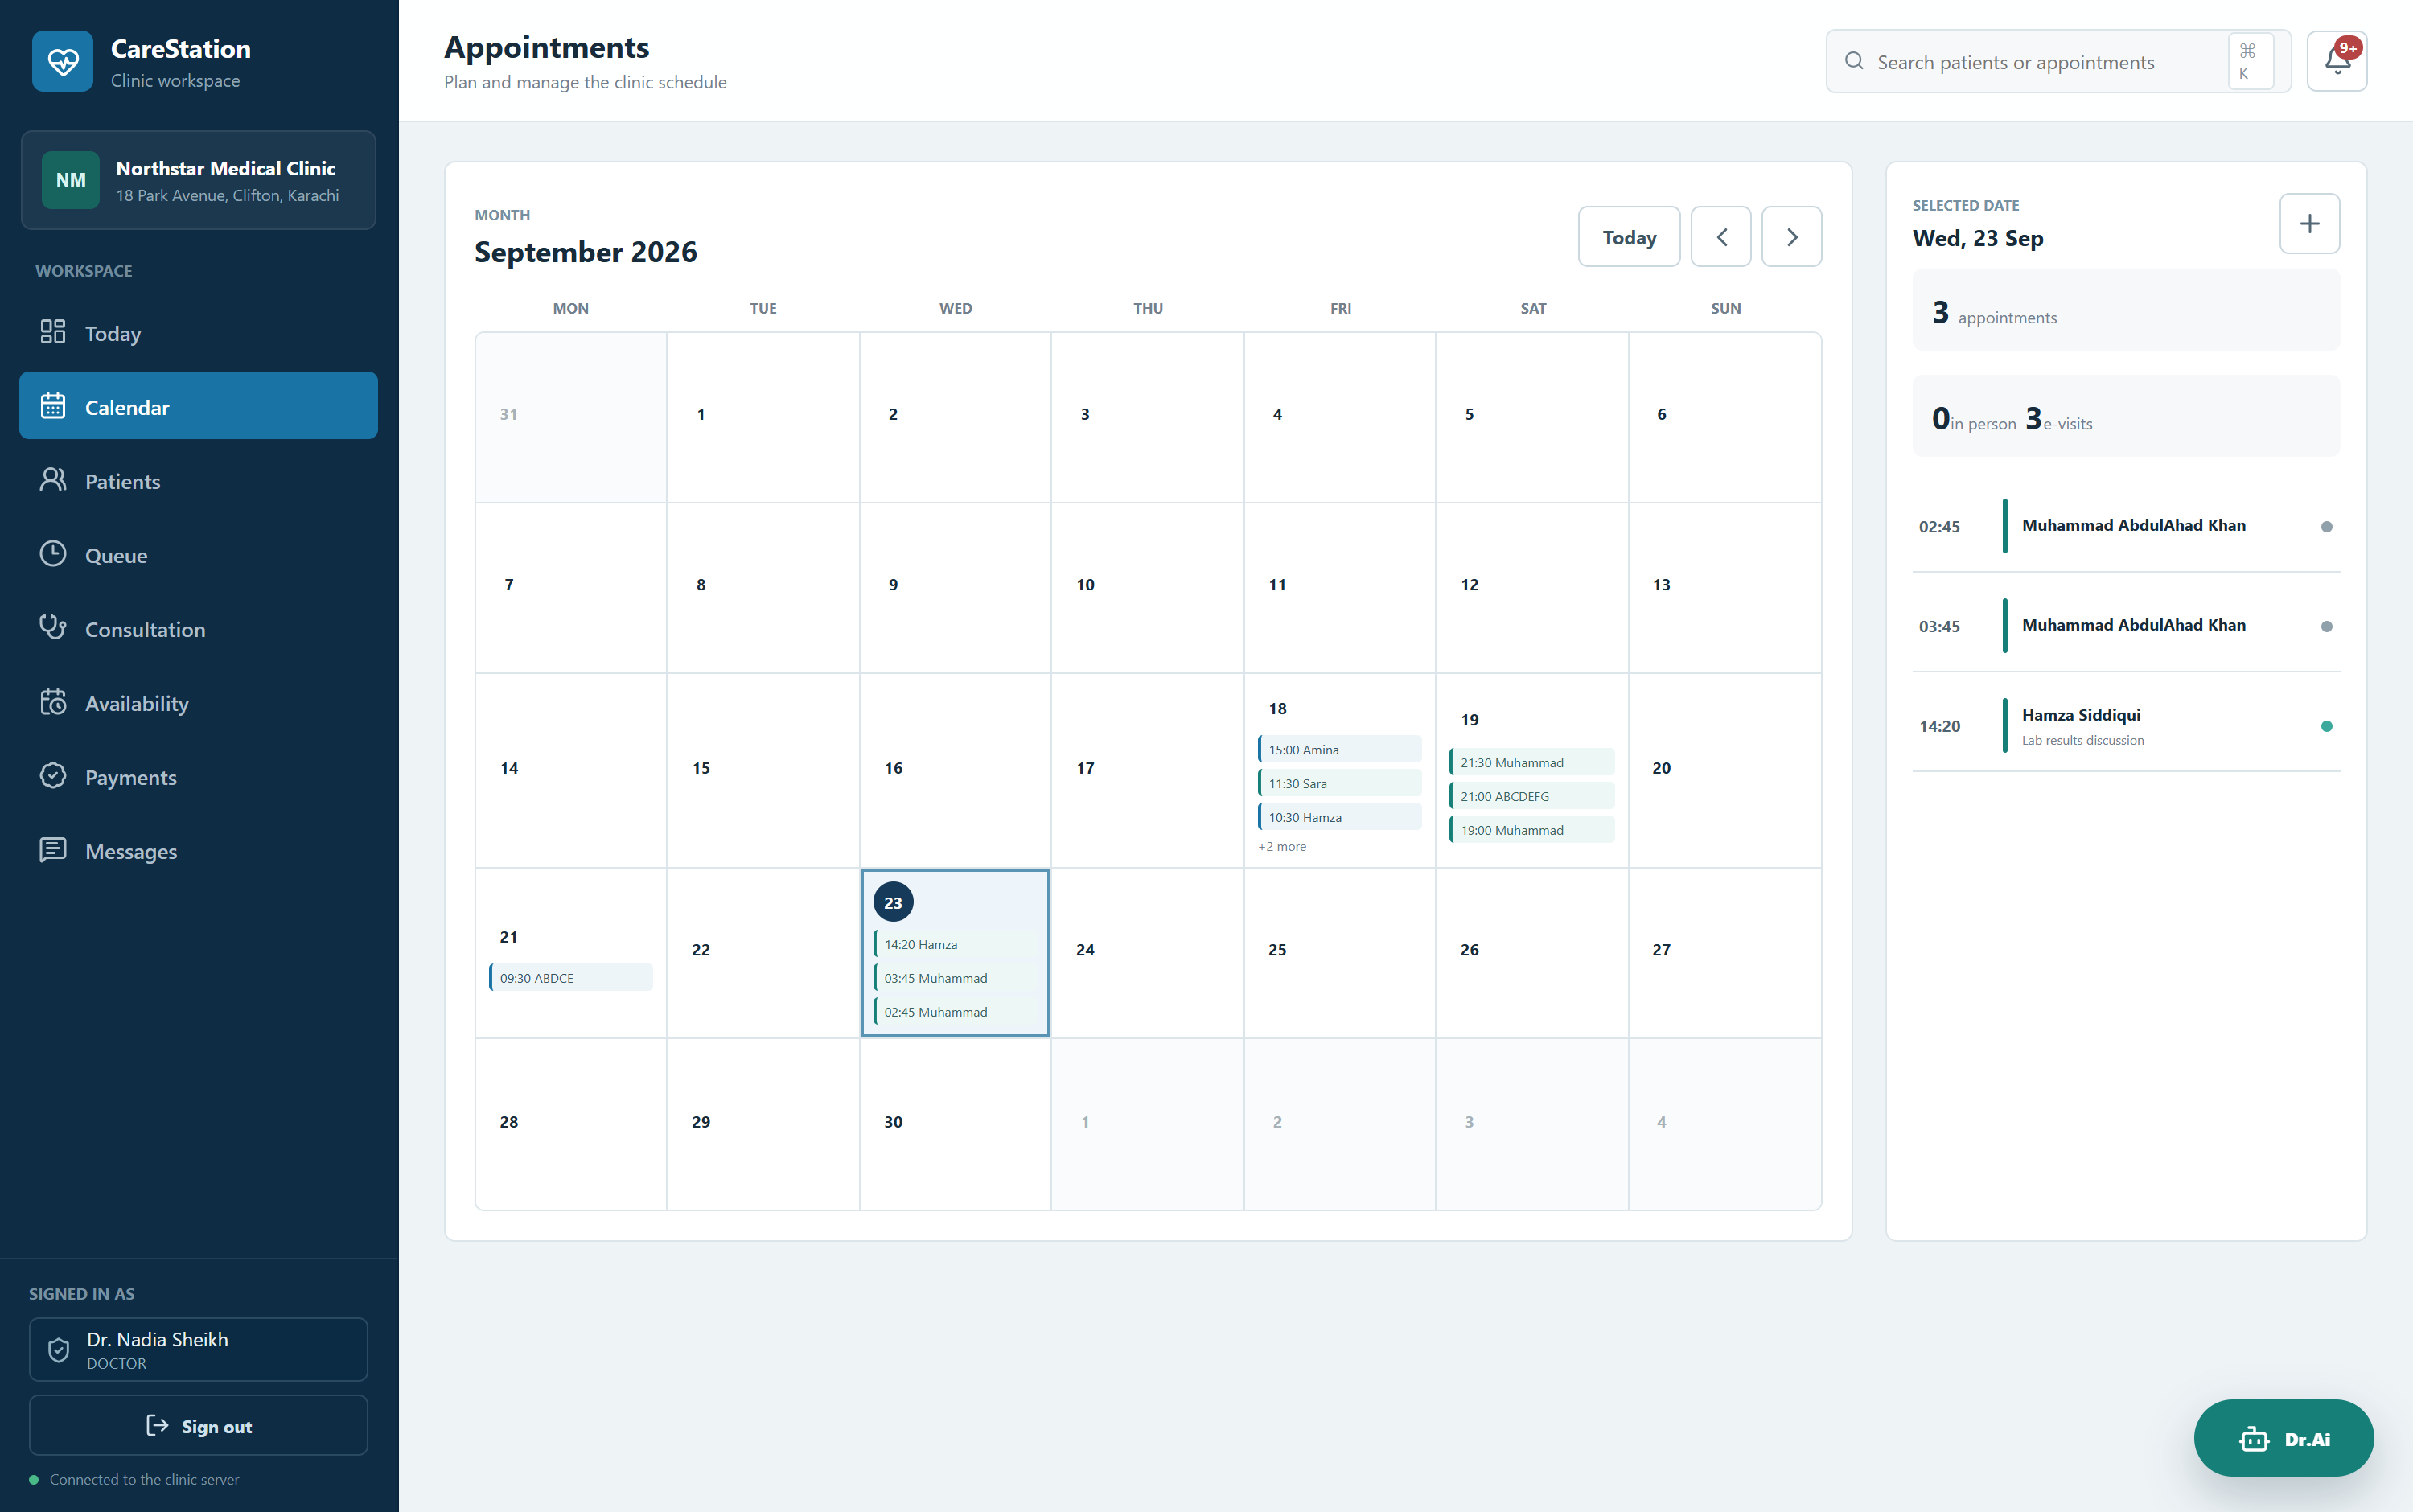This screenshot has height=1512, width=2413.
Task: Open the 11:30 Sara appointment
Action: click(1339, 783)
